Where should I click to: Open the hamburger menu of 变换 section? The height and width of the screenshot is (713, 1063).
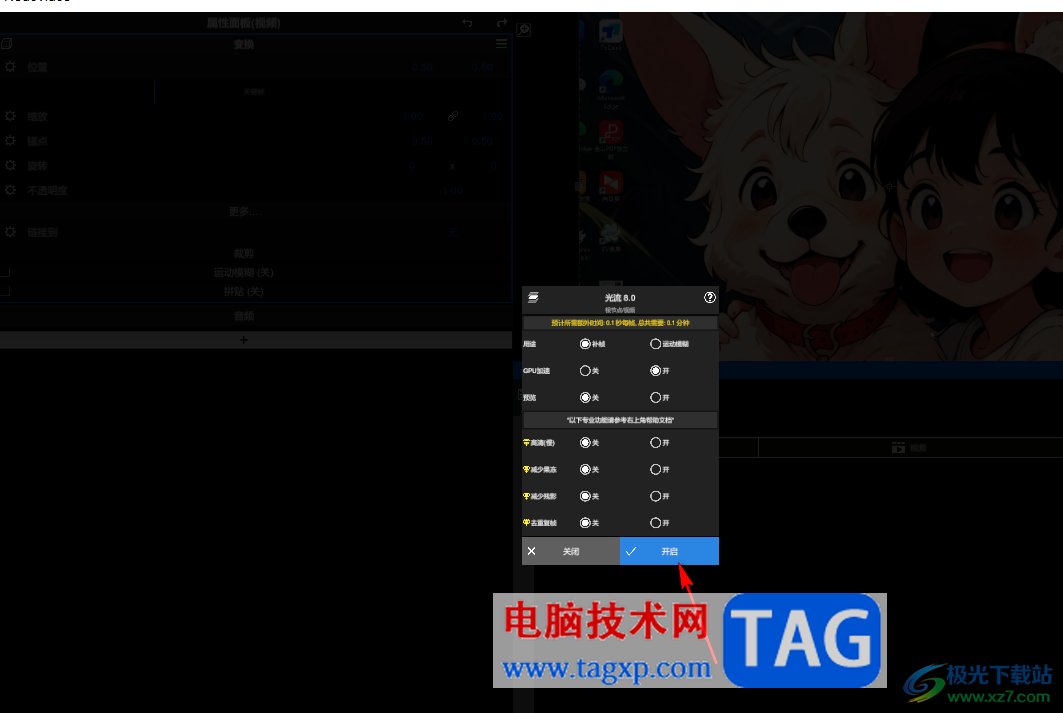(x=502, y=44)
